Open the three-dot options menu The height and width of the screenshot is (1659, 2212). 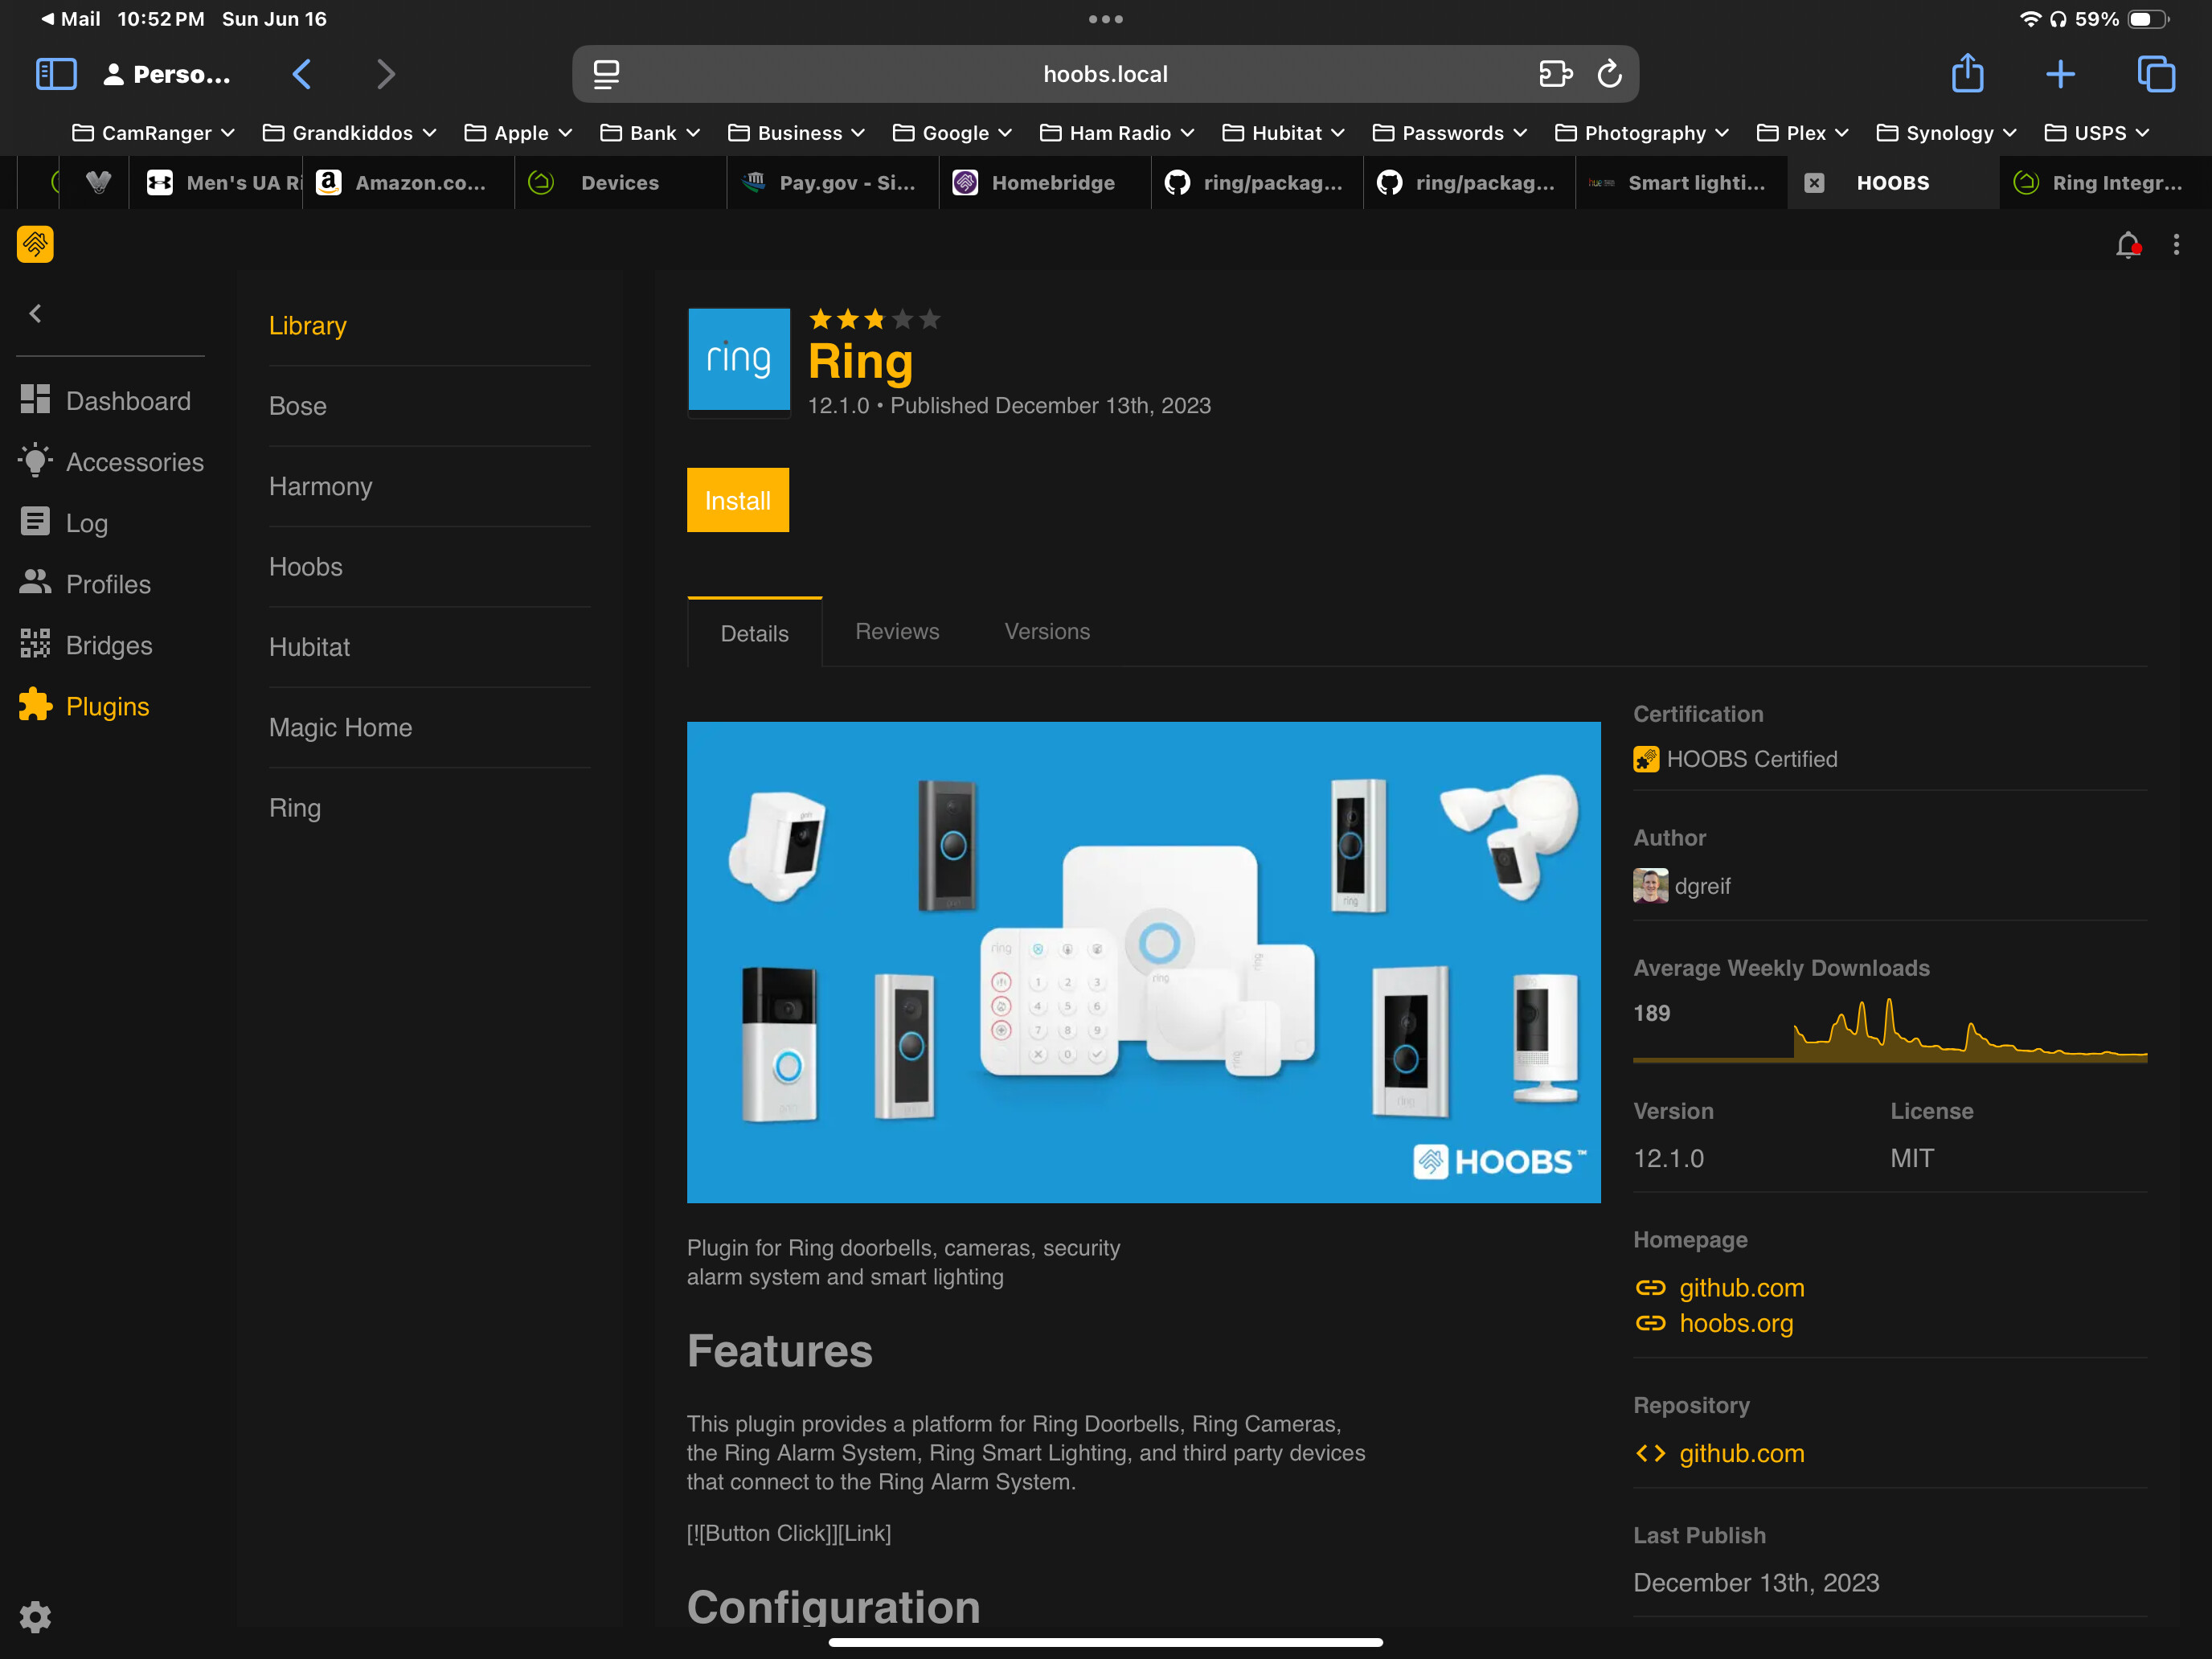(x=2176, y=245)
